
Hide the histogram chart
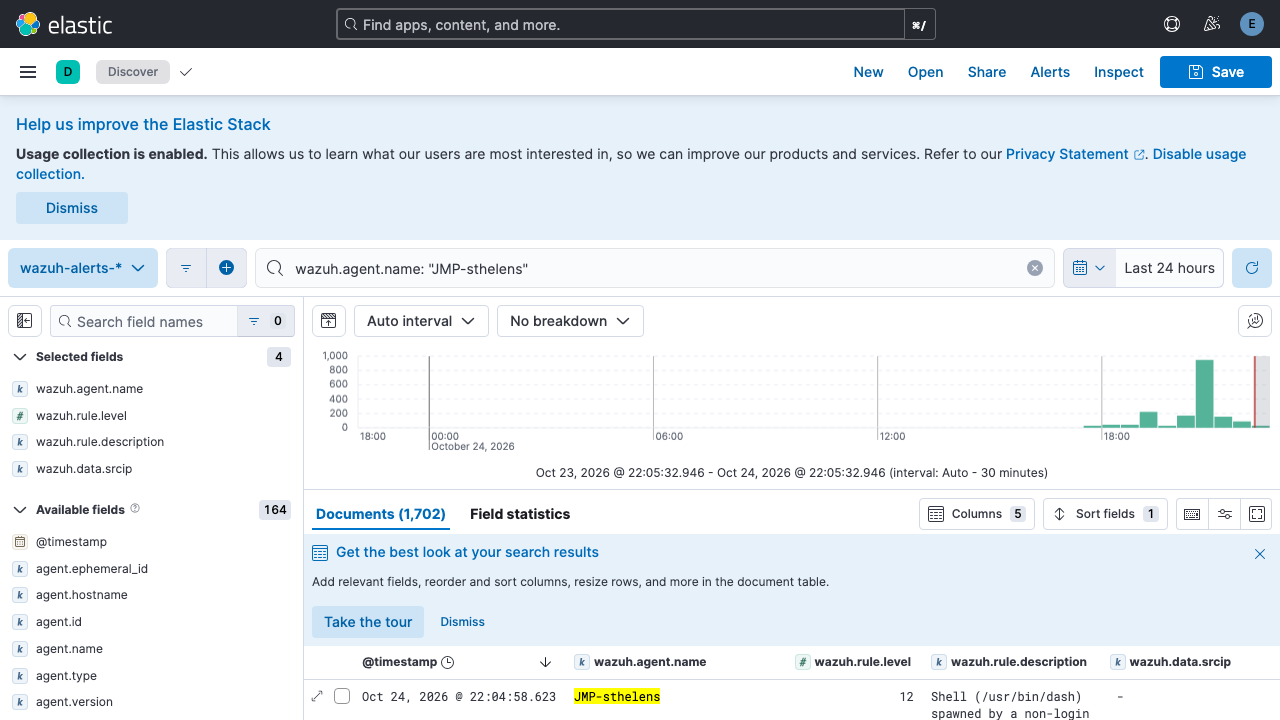point(328,321)
